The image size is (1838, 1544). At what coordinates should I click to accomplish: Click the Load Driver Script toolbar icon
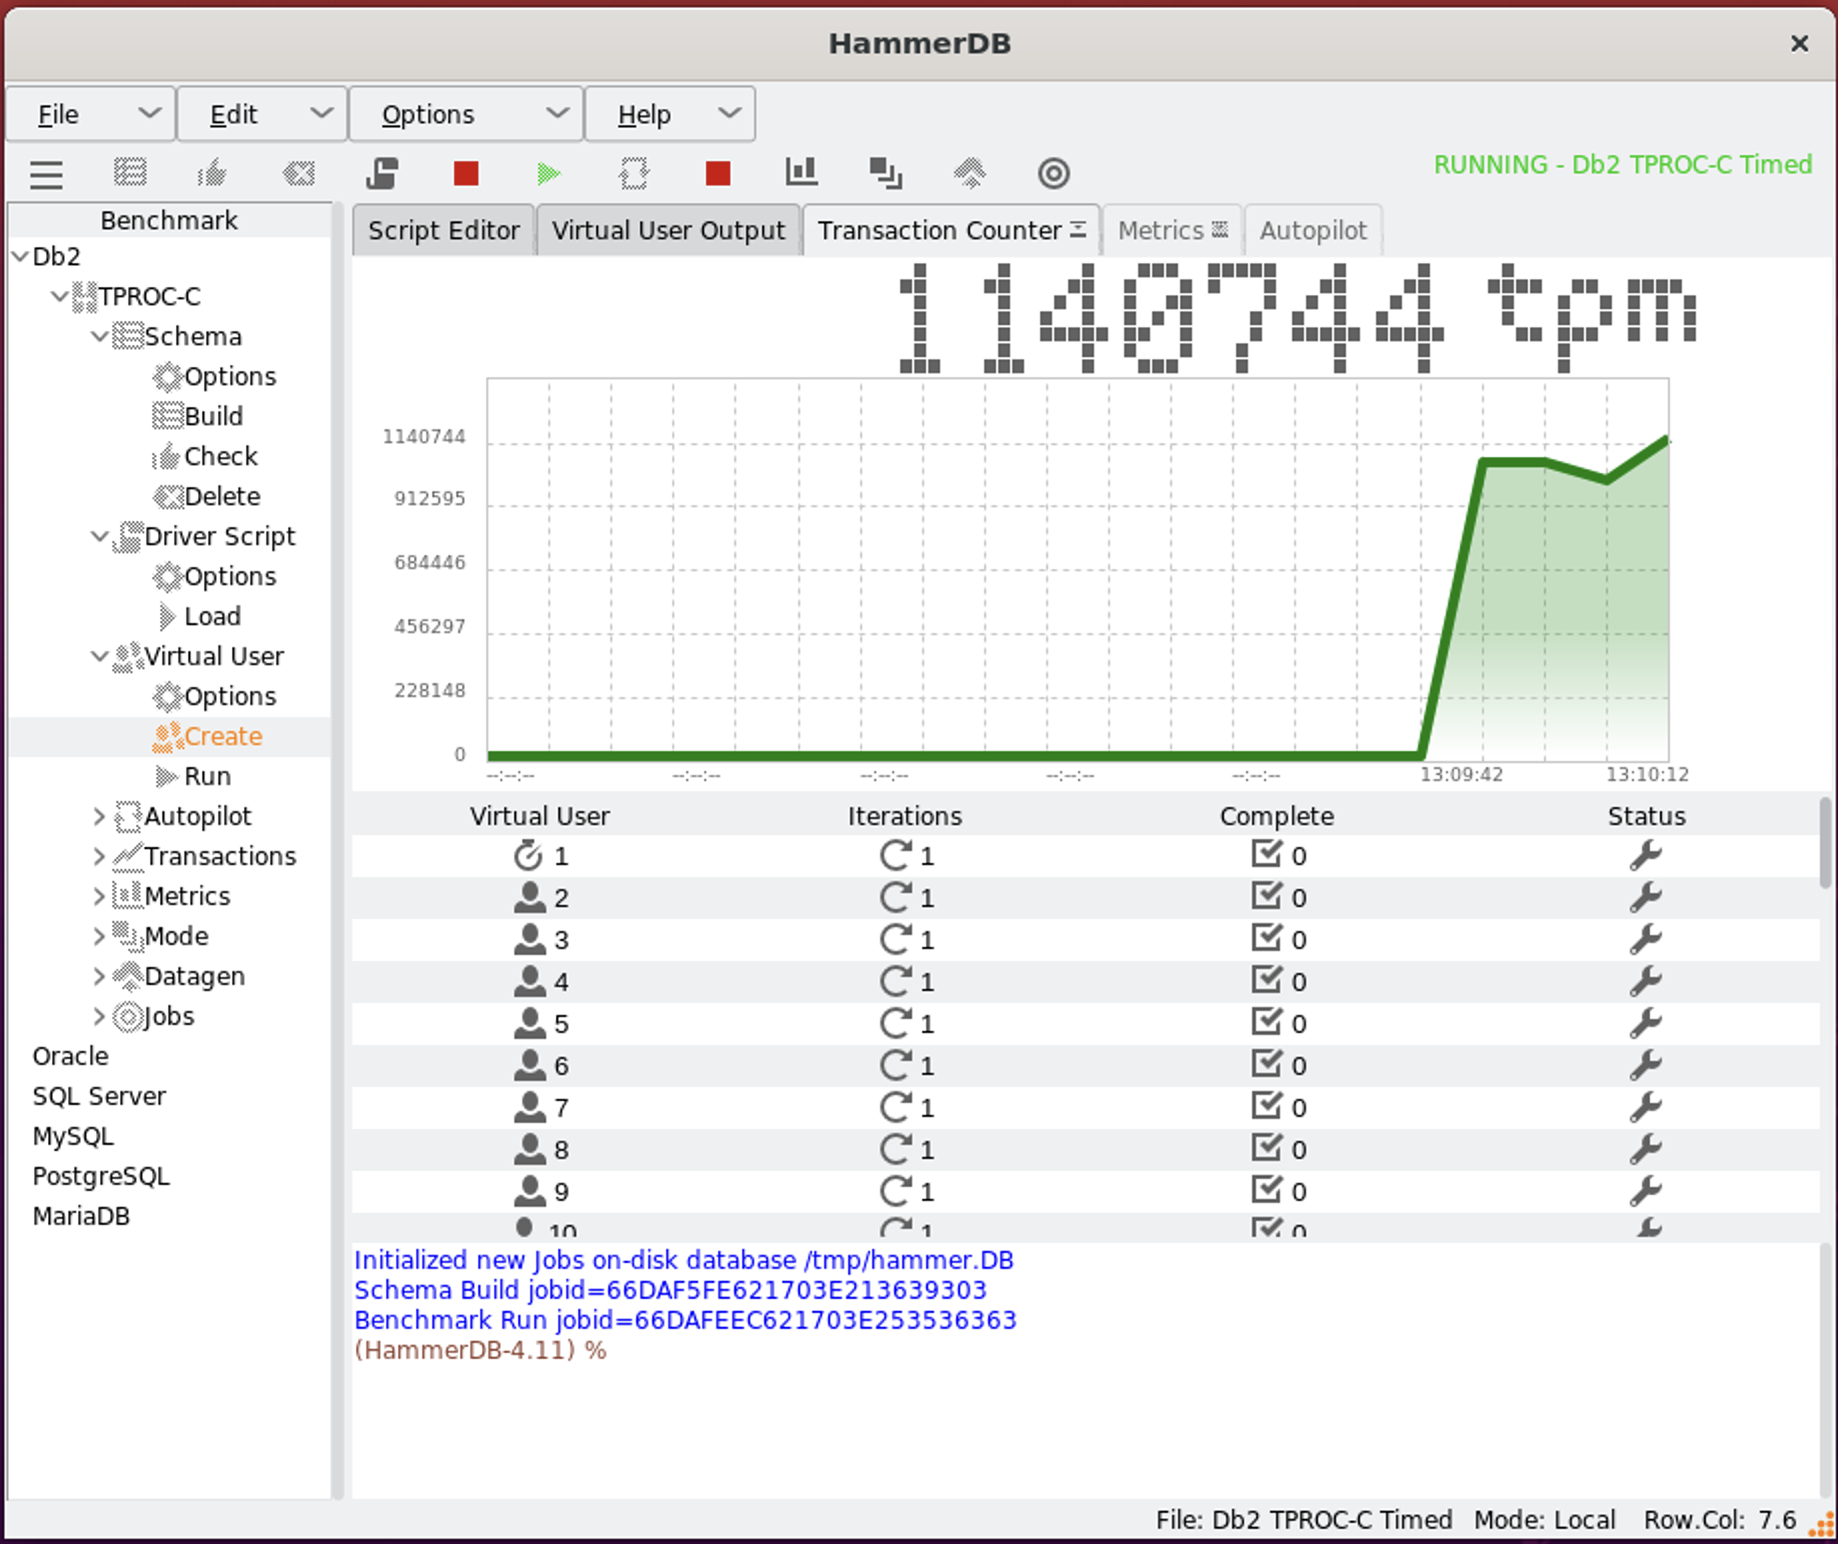[x=382, y=174]
